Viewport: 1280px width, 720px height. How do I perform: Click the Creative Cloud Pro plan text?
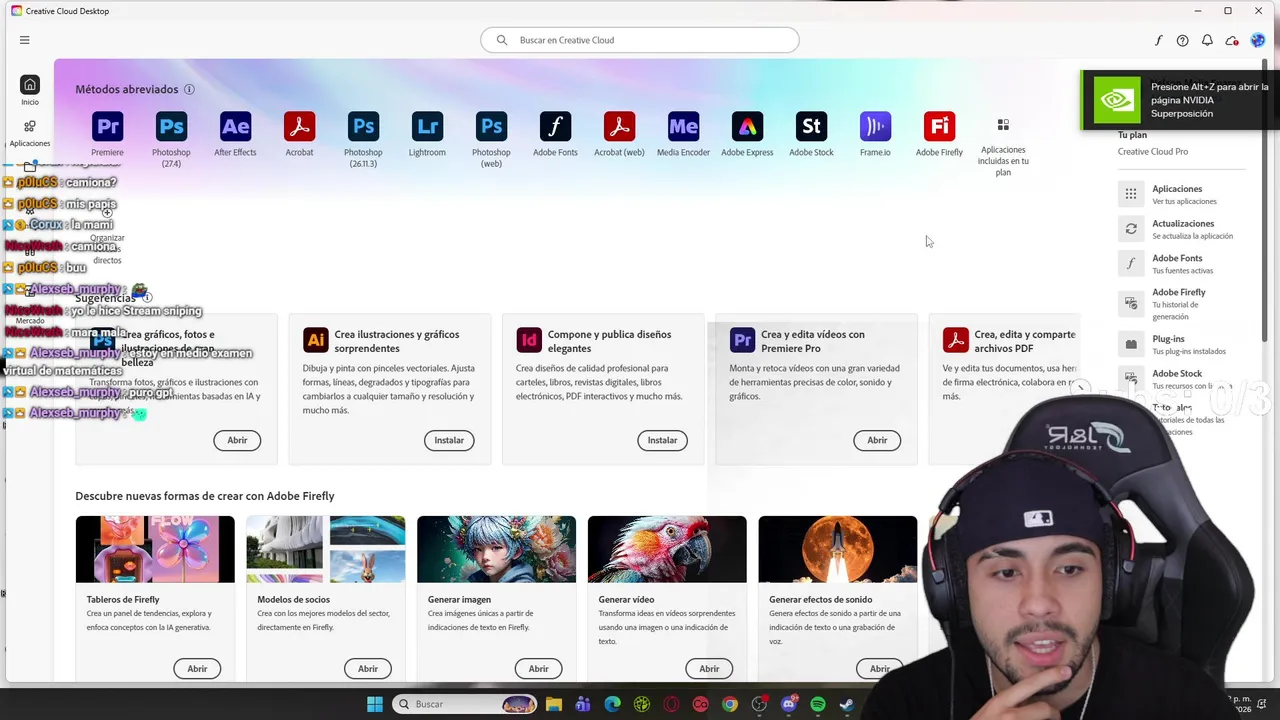(1153, 152)
